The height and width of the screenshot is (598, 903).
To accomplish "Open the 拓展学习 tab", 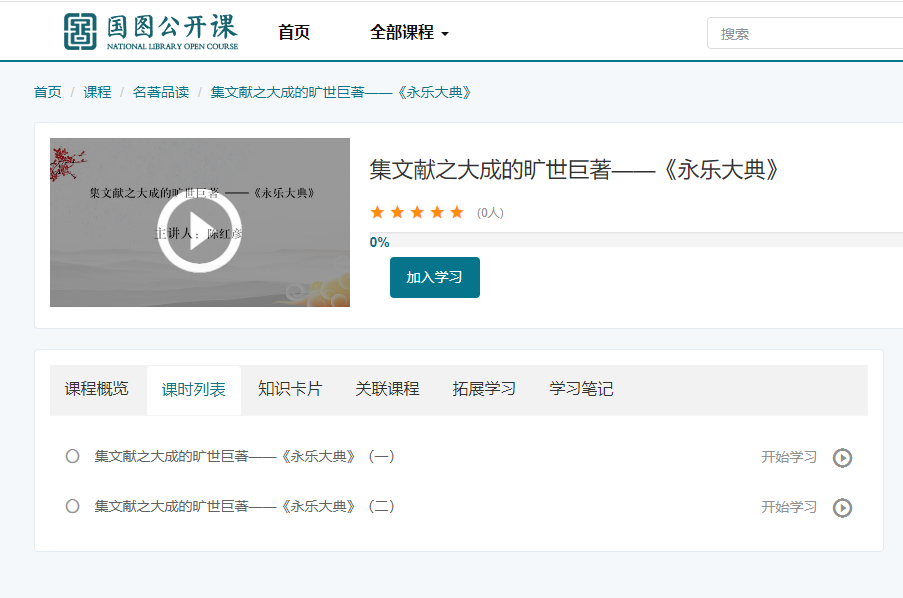I will (484, 389).
